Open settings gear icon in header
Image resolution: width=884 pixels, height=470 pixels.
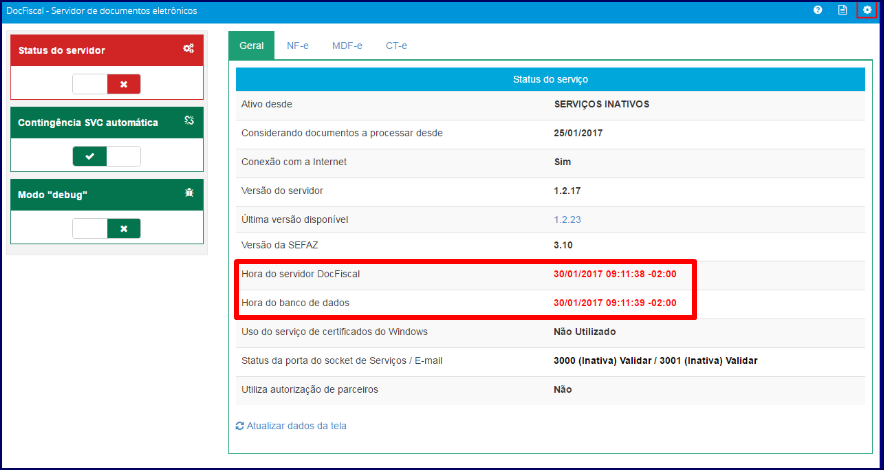(867, 10)
